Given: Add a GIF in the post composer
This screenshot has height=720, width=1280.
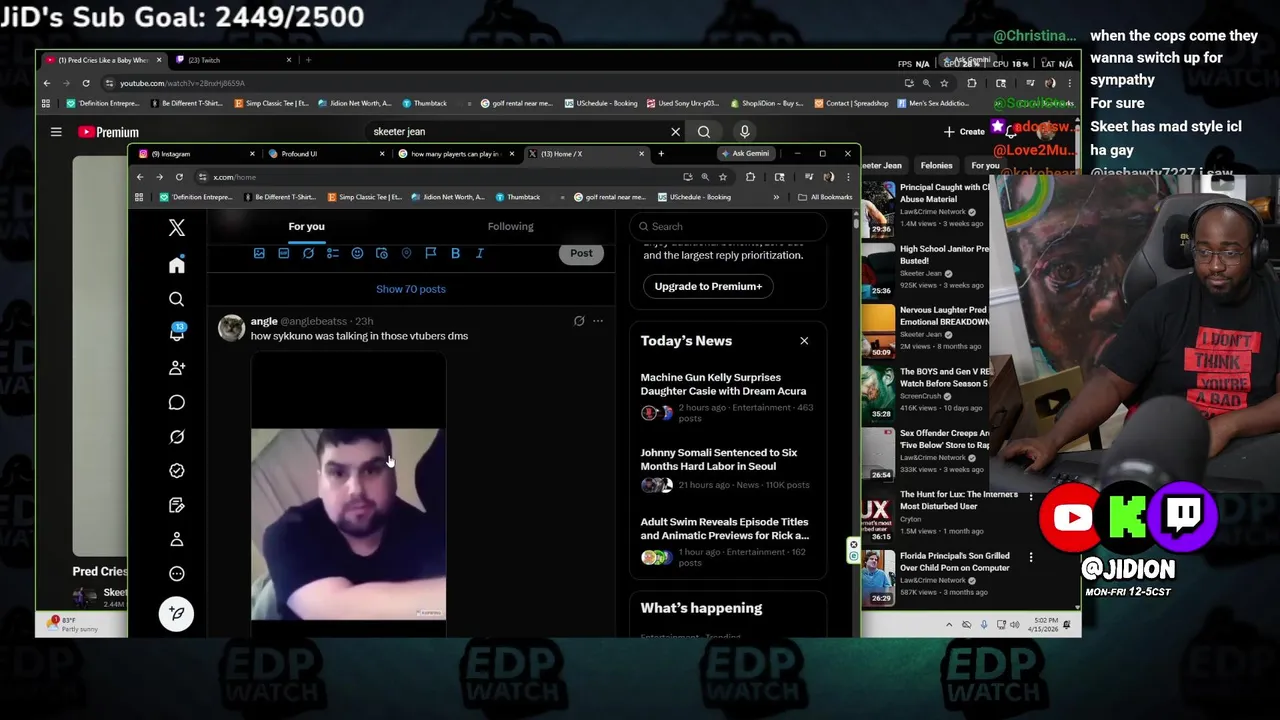Looking at the screenshot, I should coord(284,254).
